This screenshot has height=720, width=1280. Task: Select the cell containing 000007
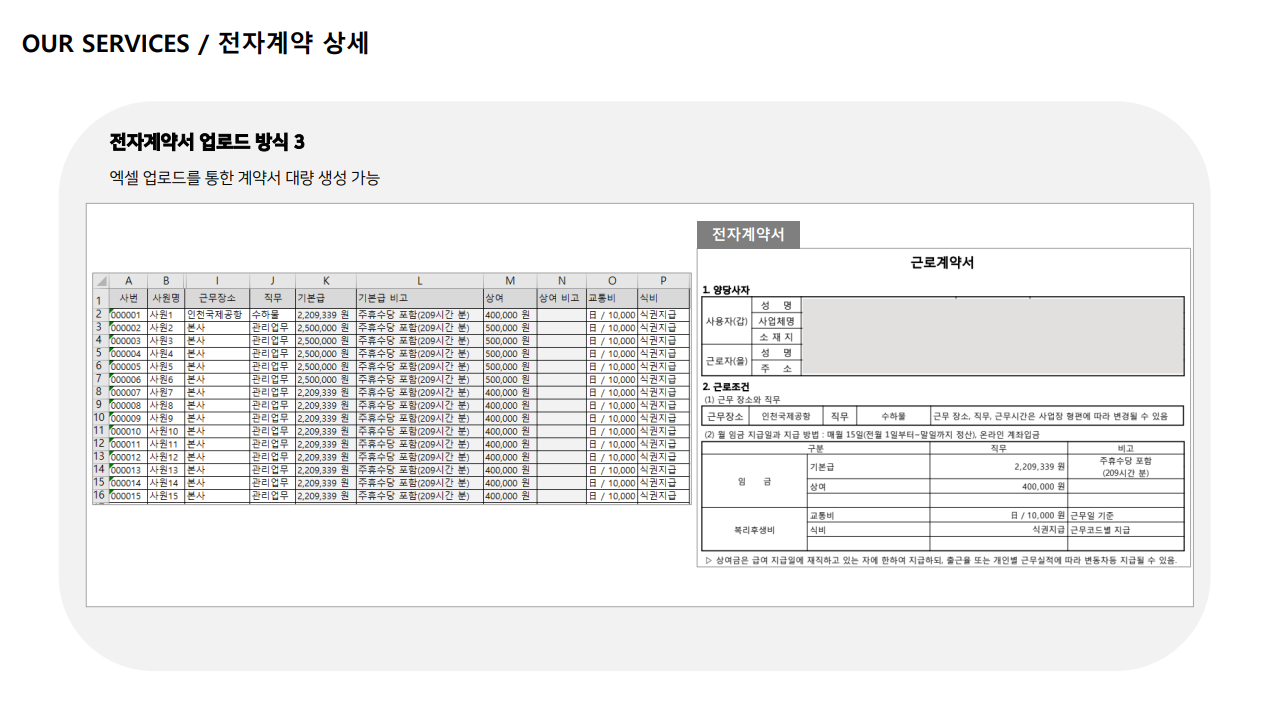128,392
